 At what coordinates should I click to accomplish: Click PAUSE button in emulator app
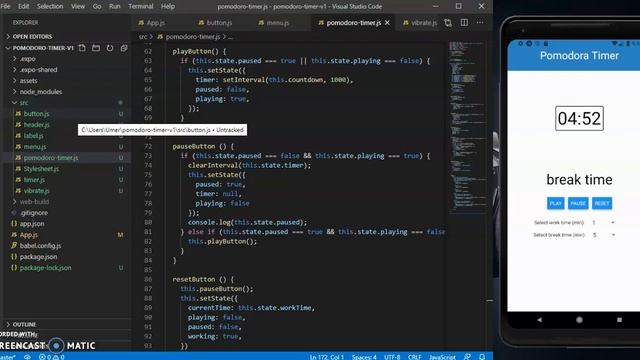[578, 203]
